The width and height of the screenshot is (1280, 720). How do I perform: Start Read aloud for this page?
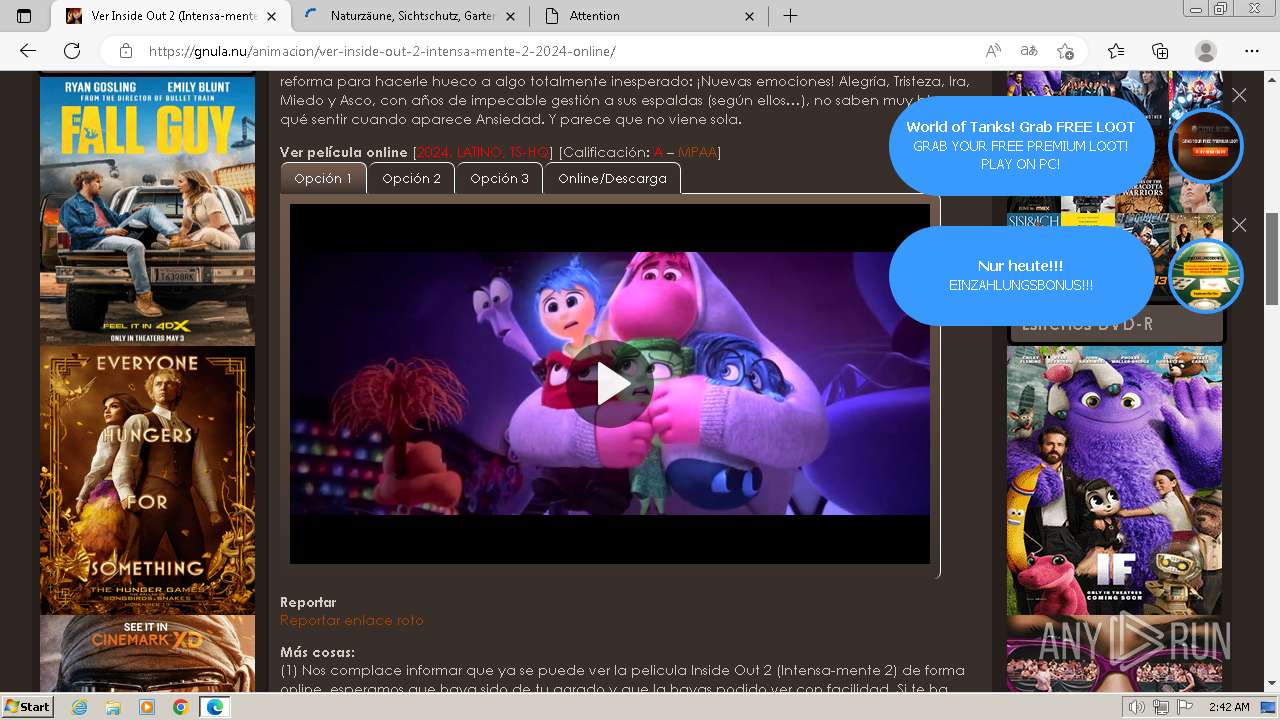(993, 51)
